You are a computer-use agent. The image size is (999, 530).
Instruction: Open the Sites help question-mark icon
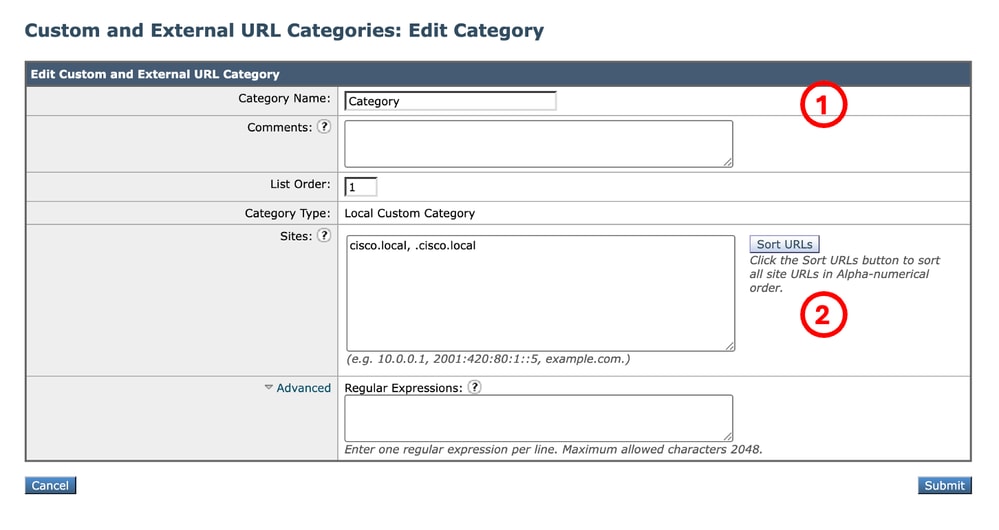pos(324,236)
